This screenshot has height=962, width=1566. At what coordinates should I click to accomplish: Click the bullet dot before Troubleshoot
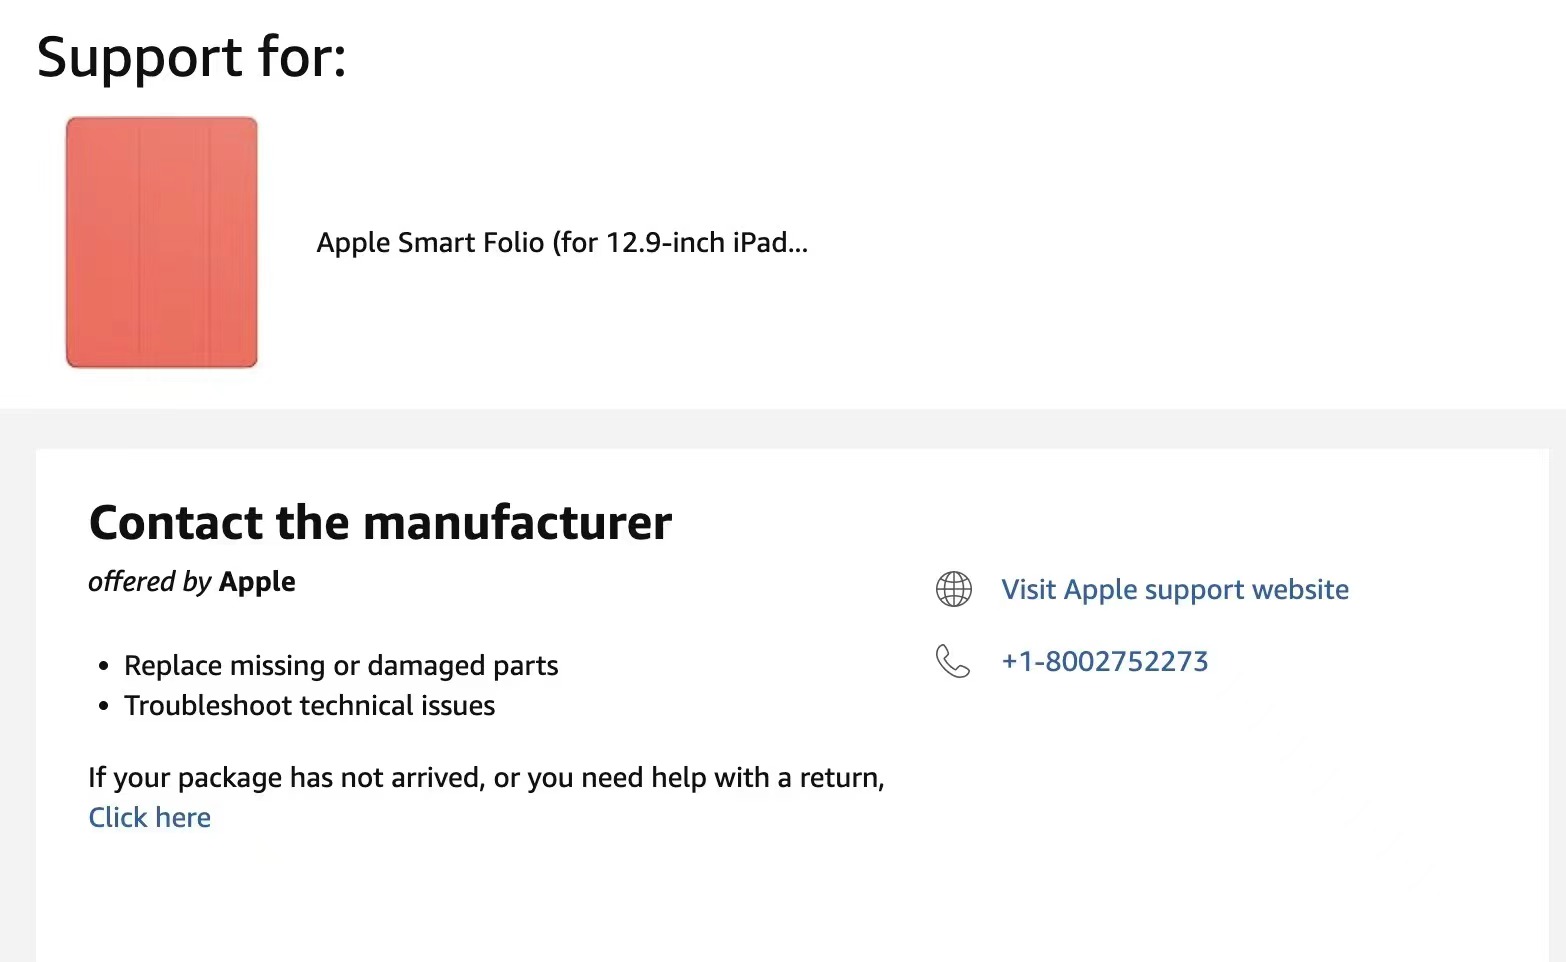pos(104,706)
